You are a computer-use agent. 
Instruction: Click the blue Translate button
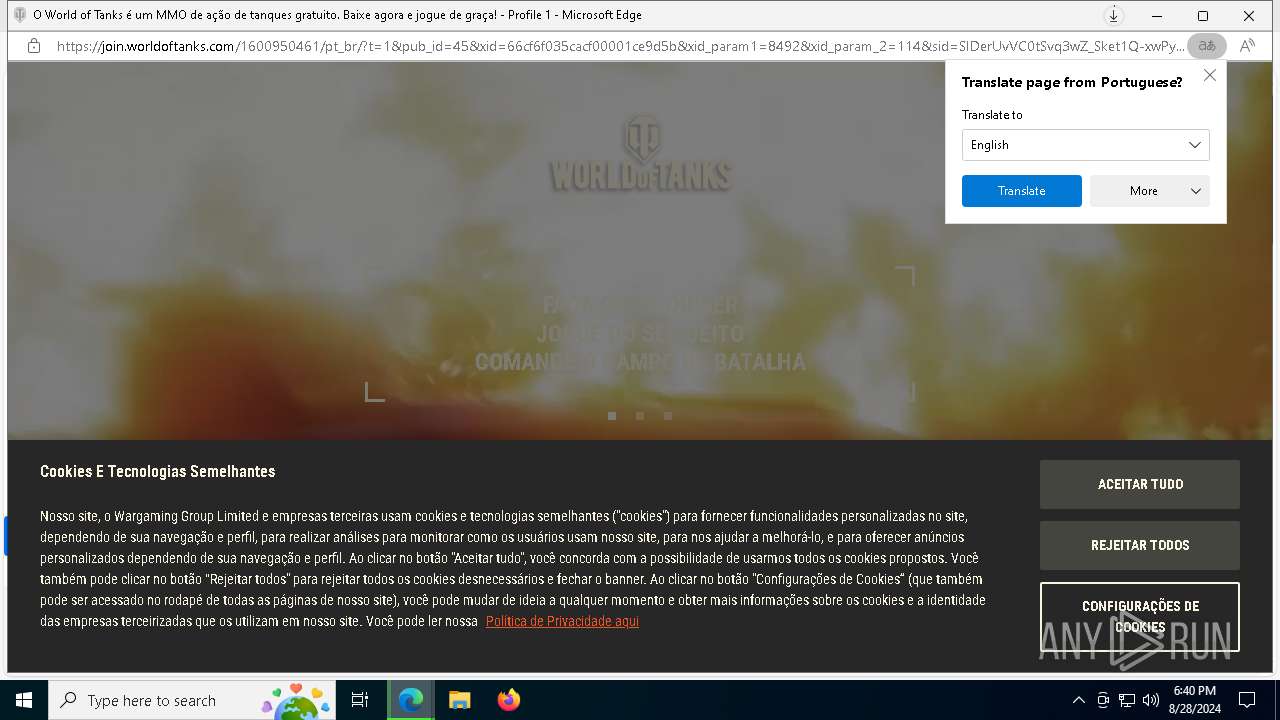click(1021, 191)
